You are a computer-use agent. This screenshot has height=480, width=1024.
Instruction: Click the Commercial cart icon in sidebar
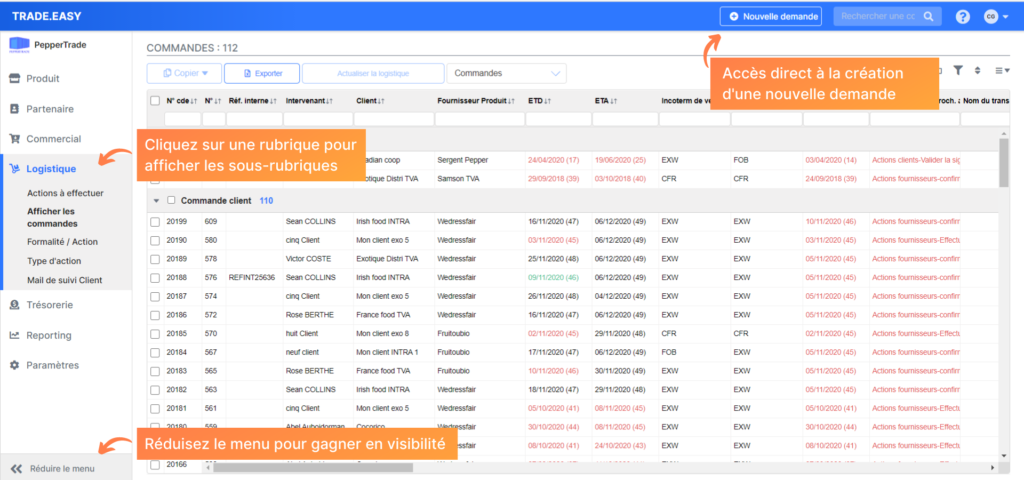tap(14, 139)
